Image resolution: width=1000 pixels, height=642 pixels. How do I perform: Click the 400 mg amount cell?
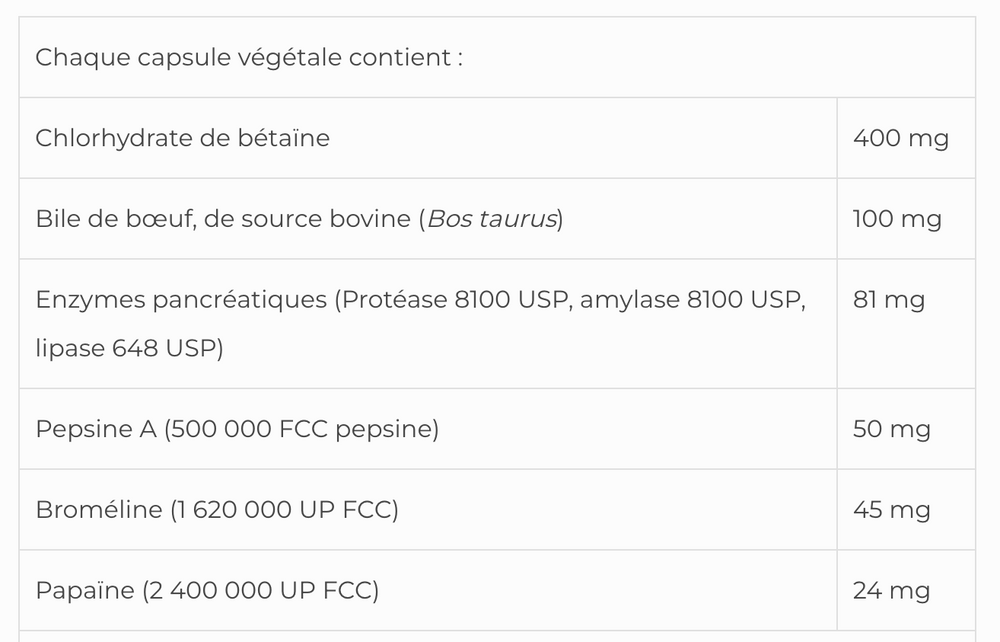[x=900, y=138]
